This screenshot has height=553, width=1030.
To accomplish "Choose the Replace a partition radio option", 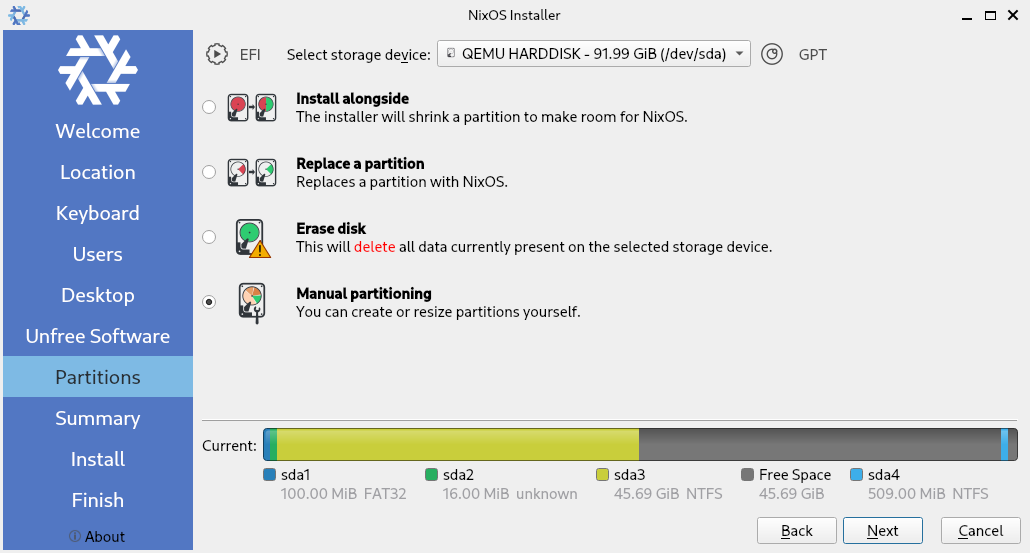I will click(209, 172).
